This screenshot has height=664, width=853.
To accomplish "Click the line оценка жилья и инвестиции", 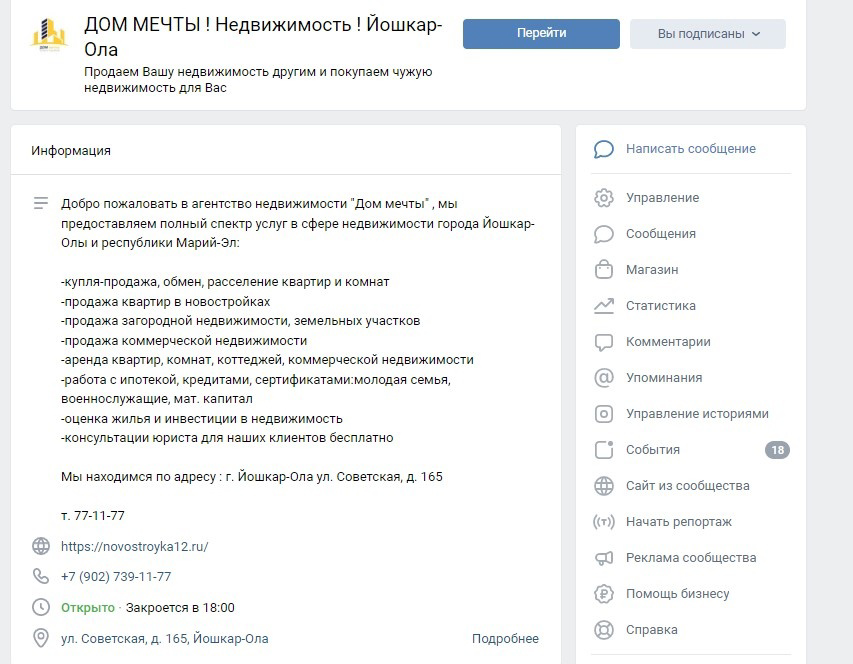I will pos(202,419).
